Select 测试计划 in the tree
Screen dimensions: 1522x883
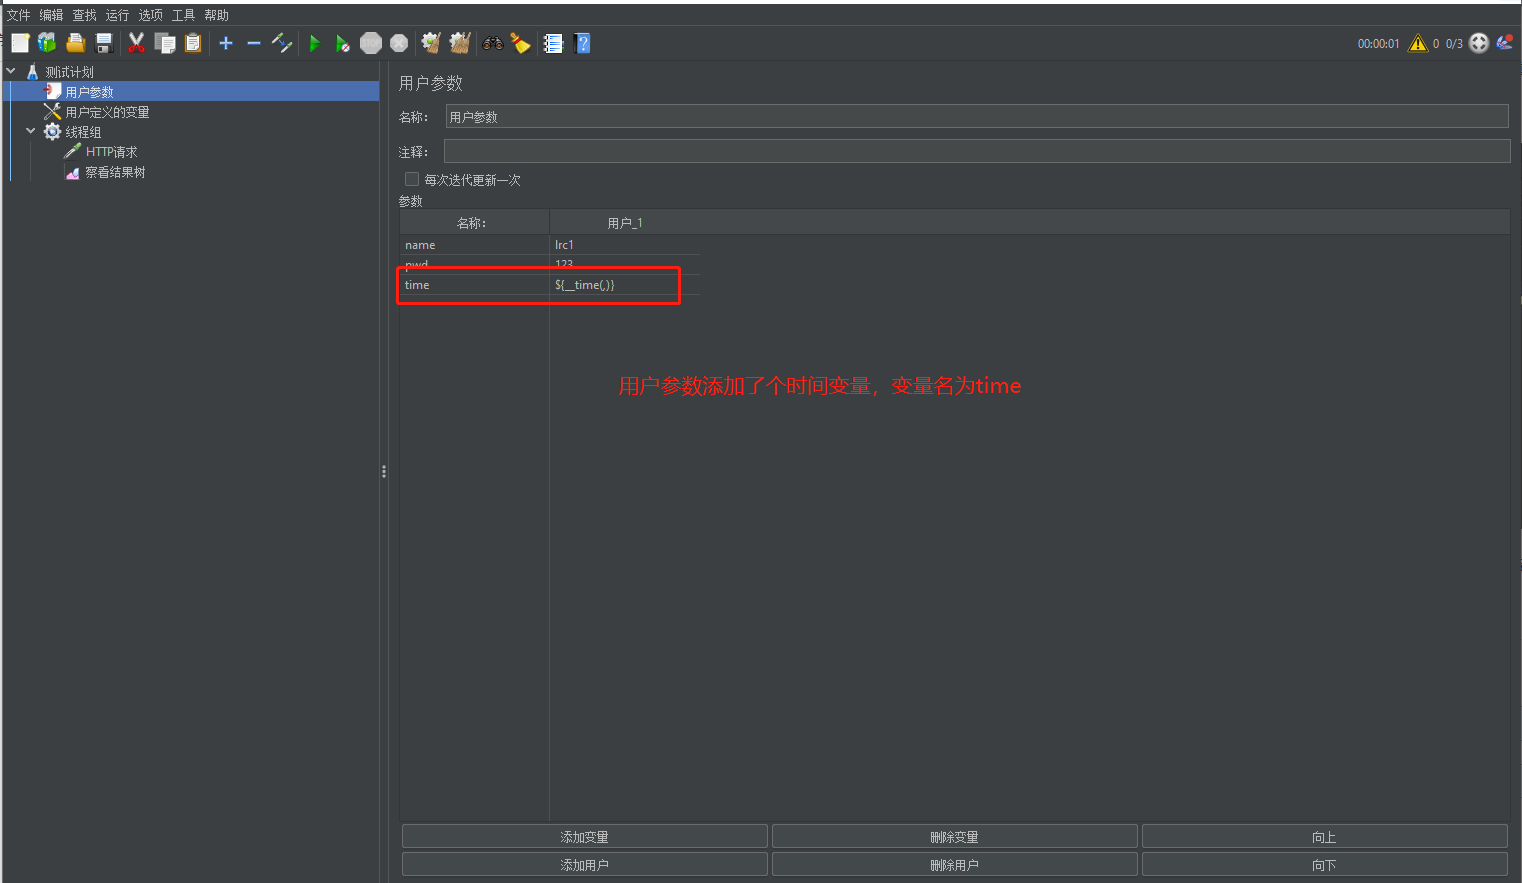pyautogui.click(x=70, y=72)
